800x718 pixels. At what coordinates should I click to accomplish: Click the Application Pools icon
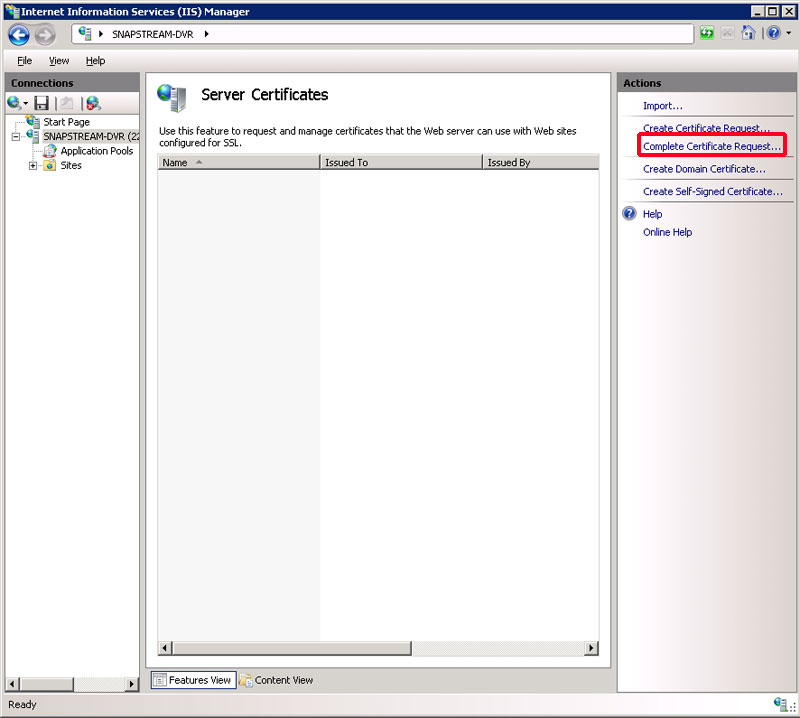pyautogui.click(x=49, y=151)
